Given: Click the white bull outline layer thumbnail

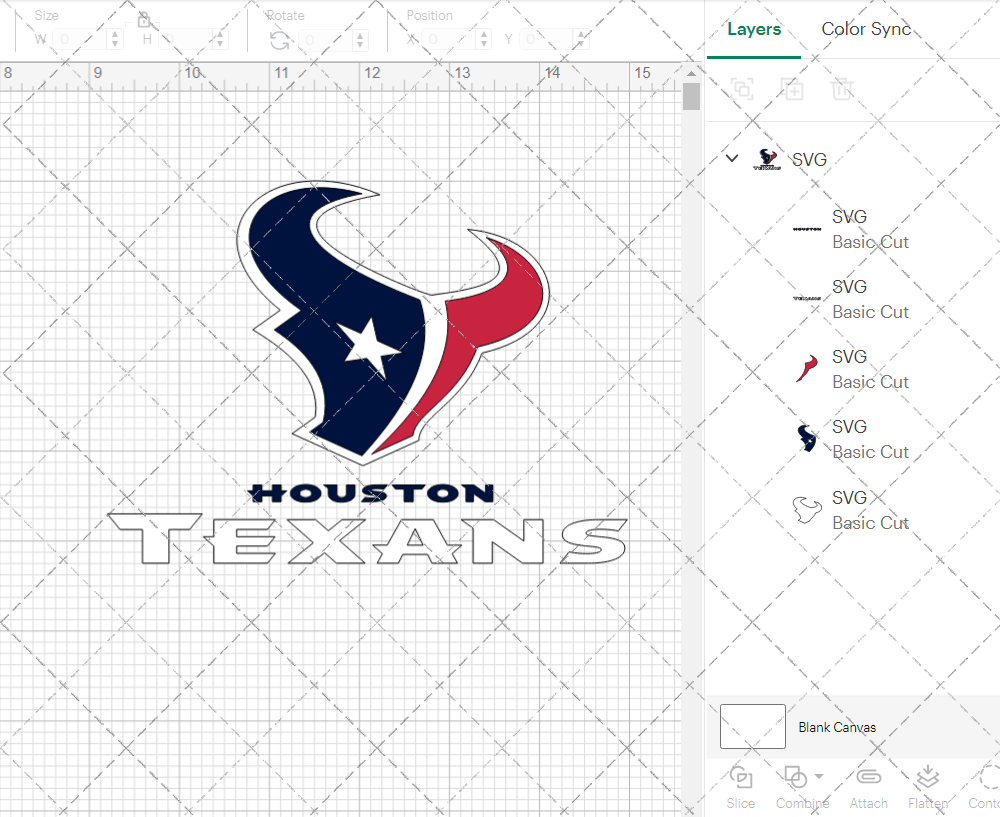Looking at the screenshot, I should click(807, 510).
